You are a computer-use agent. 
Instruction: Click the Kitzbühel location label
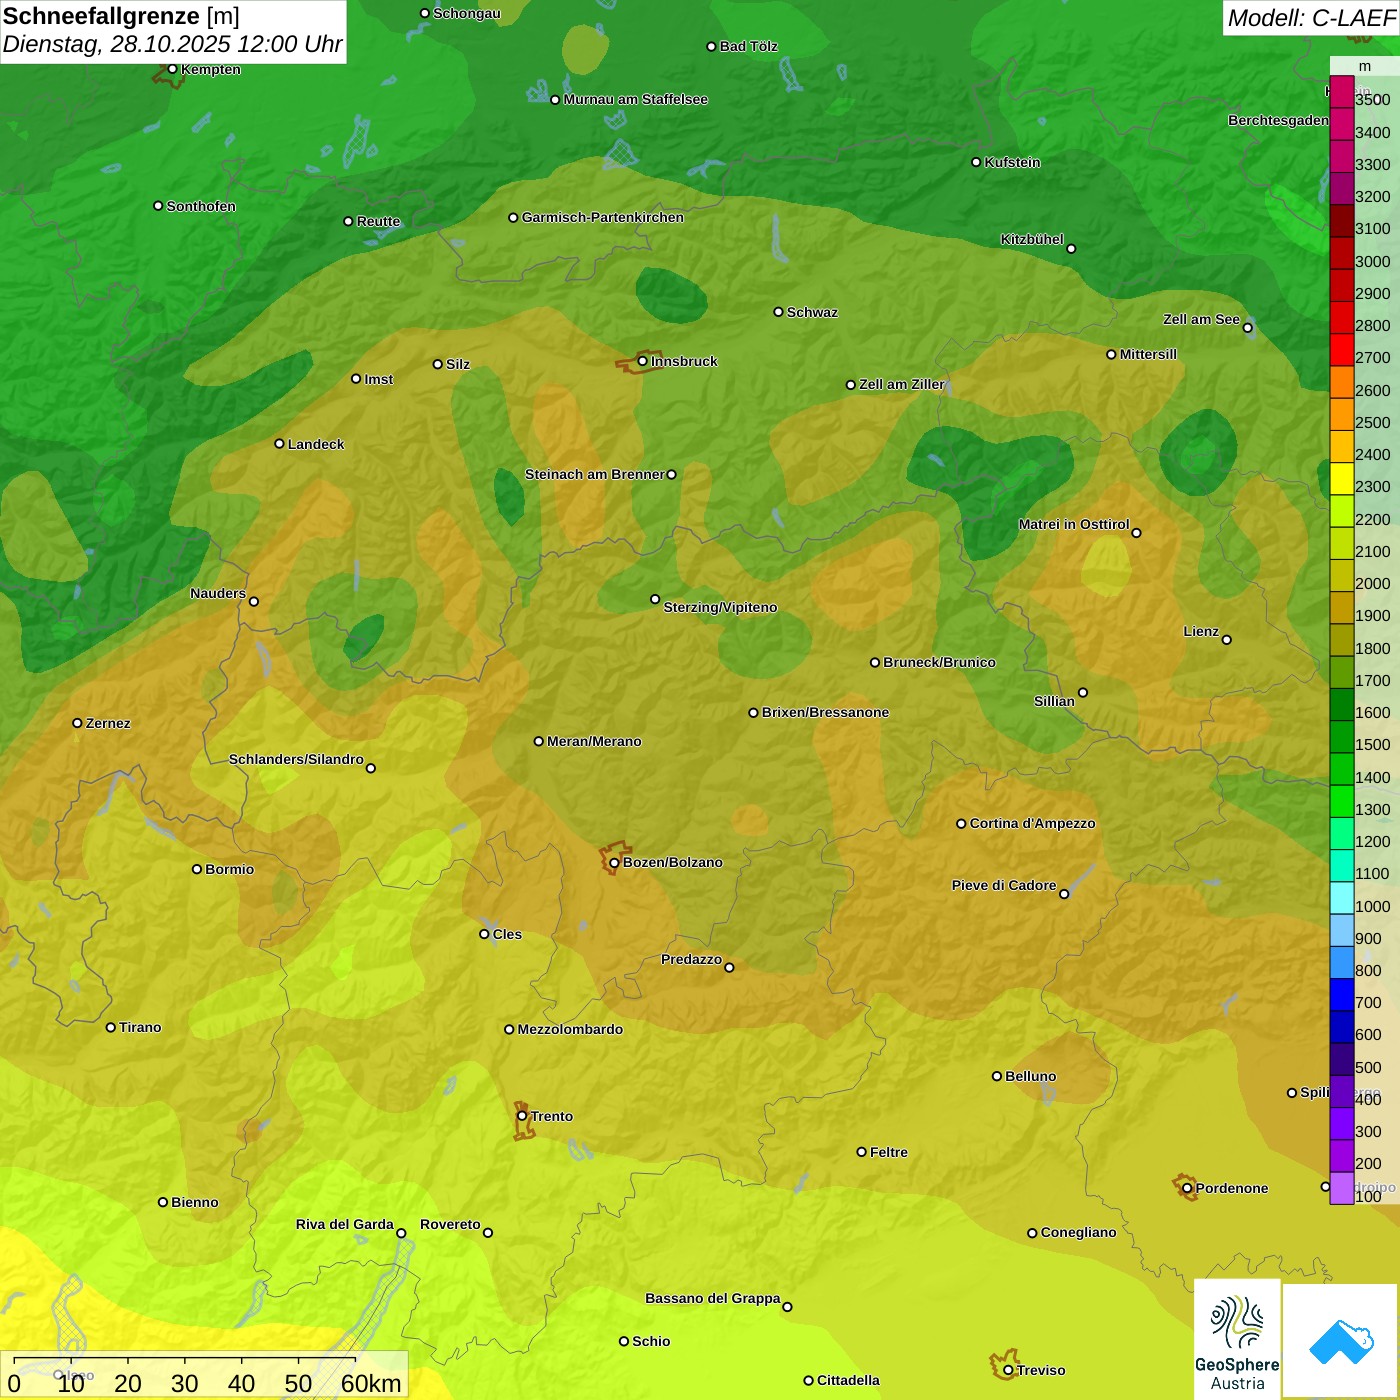[x=1032, y=239]
